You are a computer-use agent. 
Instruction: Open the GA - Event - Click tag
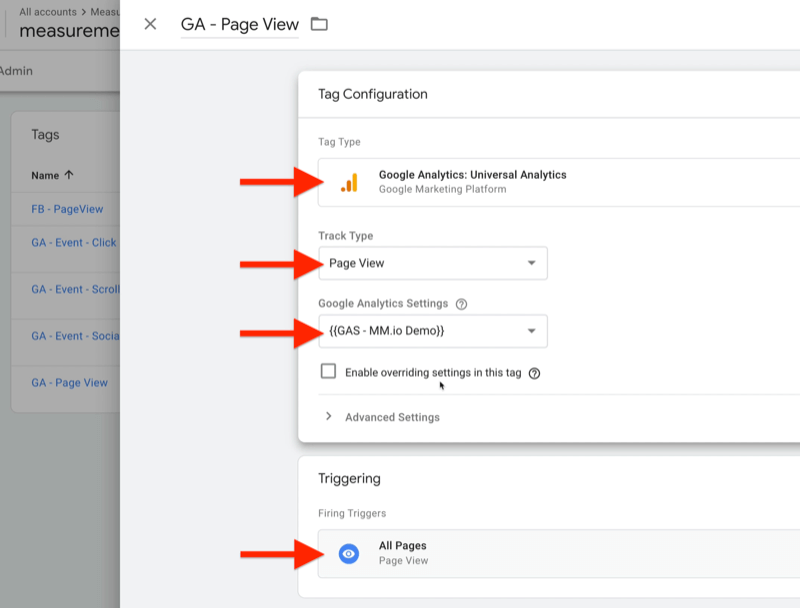75,242
